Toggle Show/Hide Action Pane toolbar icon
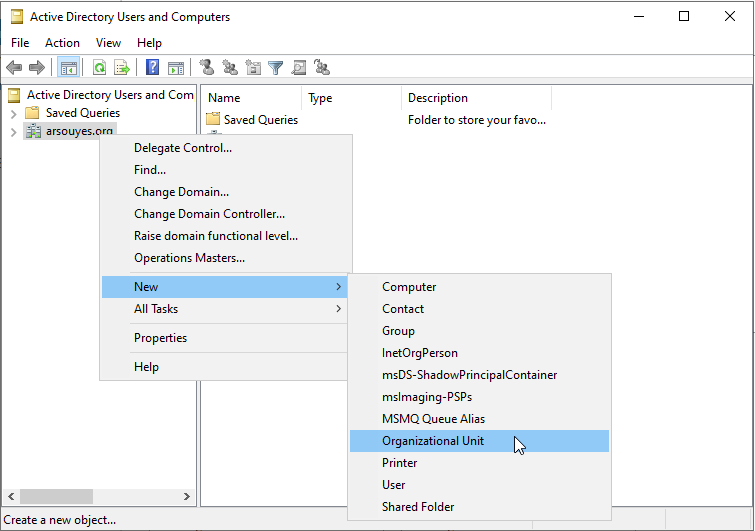This screenshot has width=755, height=531. point(176,68)
